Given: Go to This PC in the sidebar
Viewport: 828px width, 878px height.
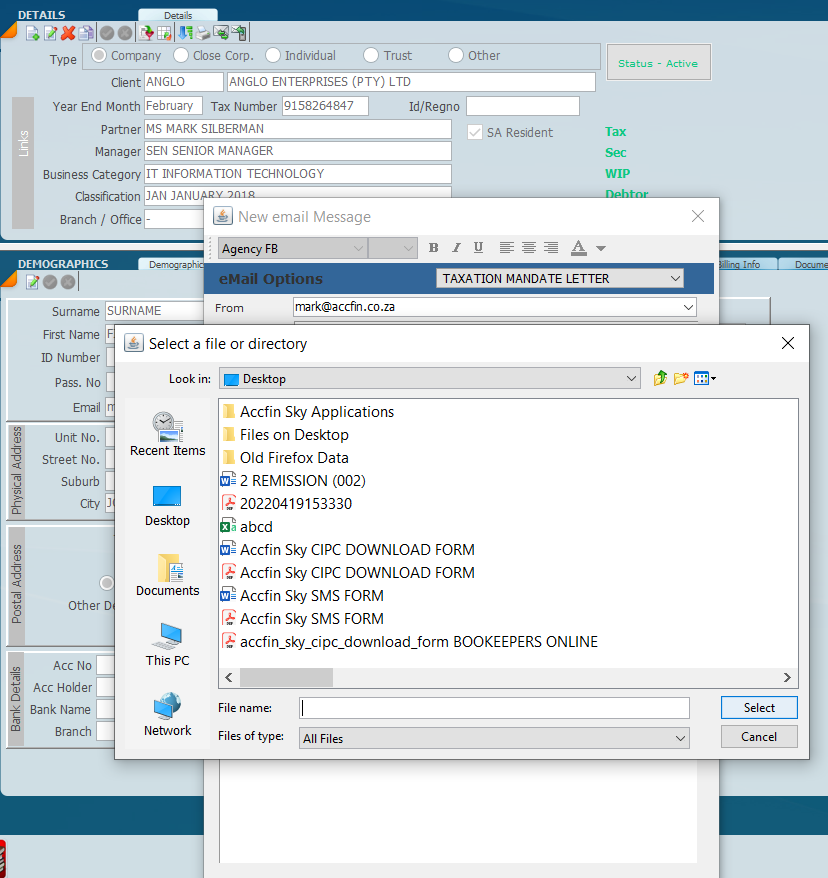Looking at the screenshot, I should [x=167, y=644].
